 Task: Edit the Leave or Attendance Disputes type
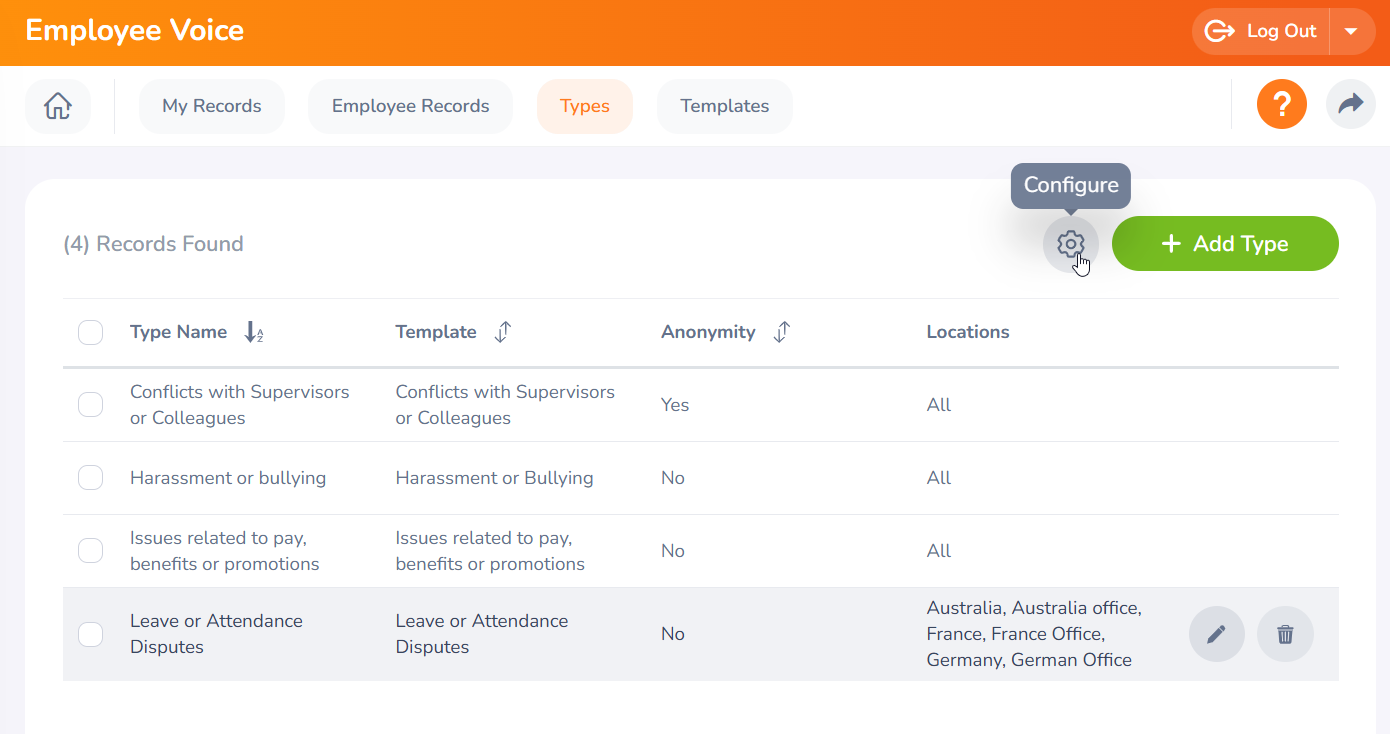tap(1216, 634)
